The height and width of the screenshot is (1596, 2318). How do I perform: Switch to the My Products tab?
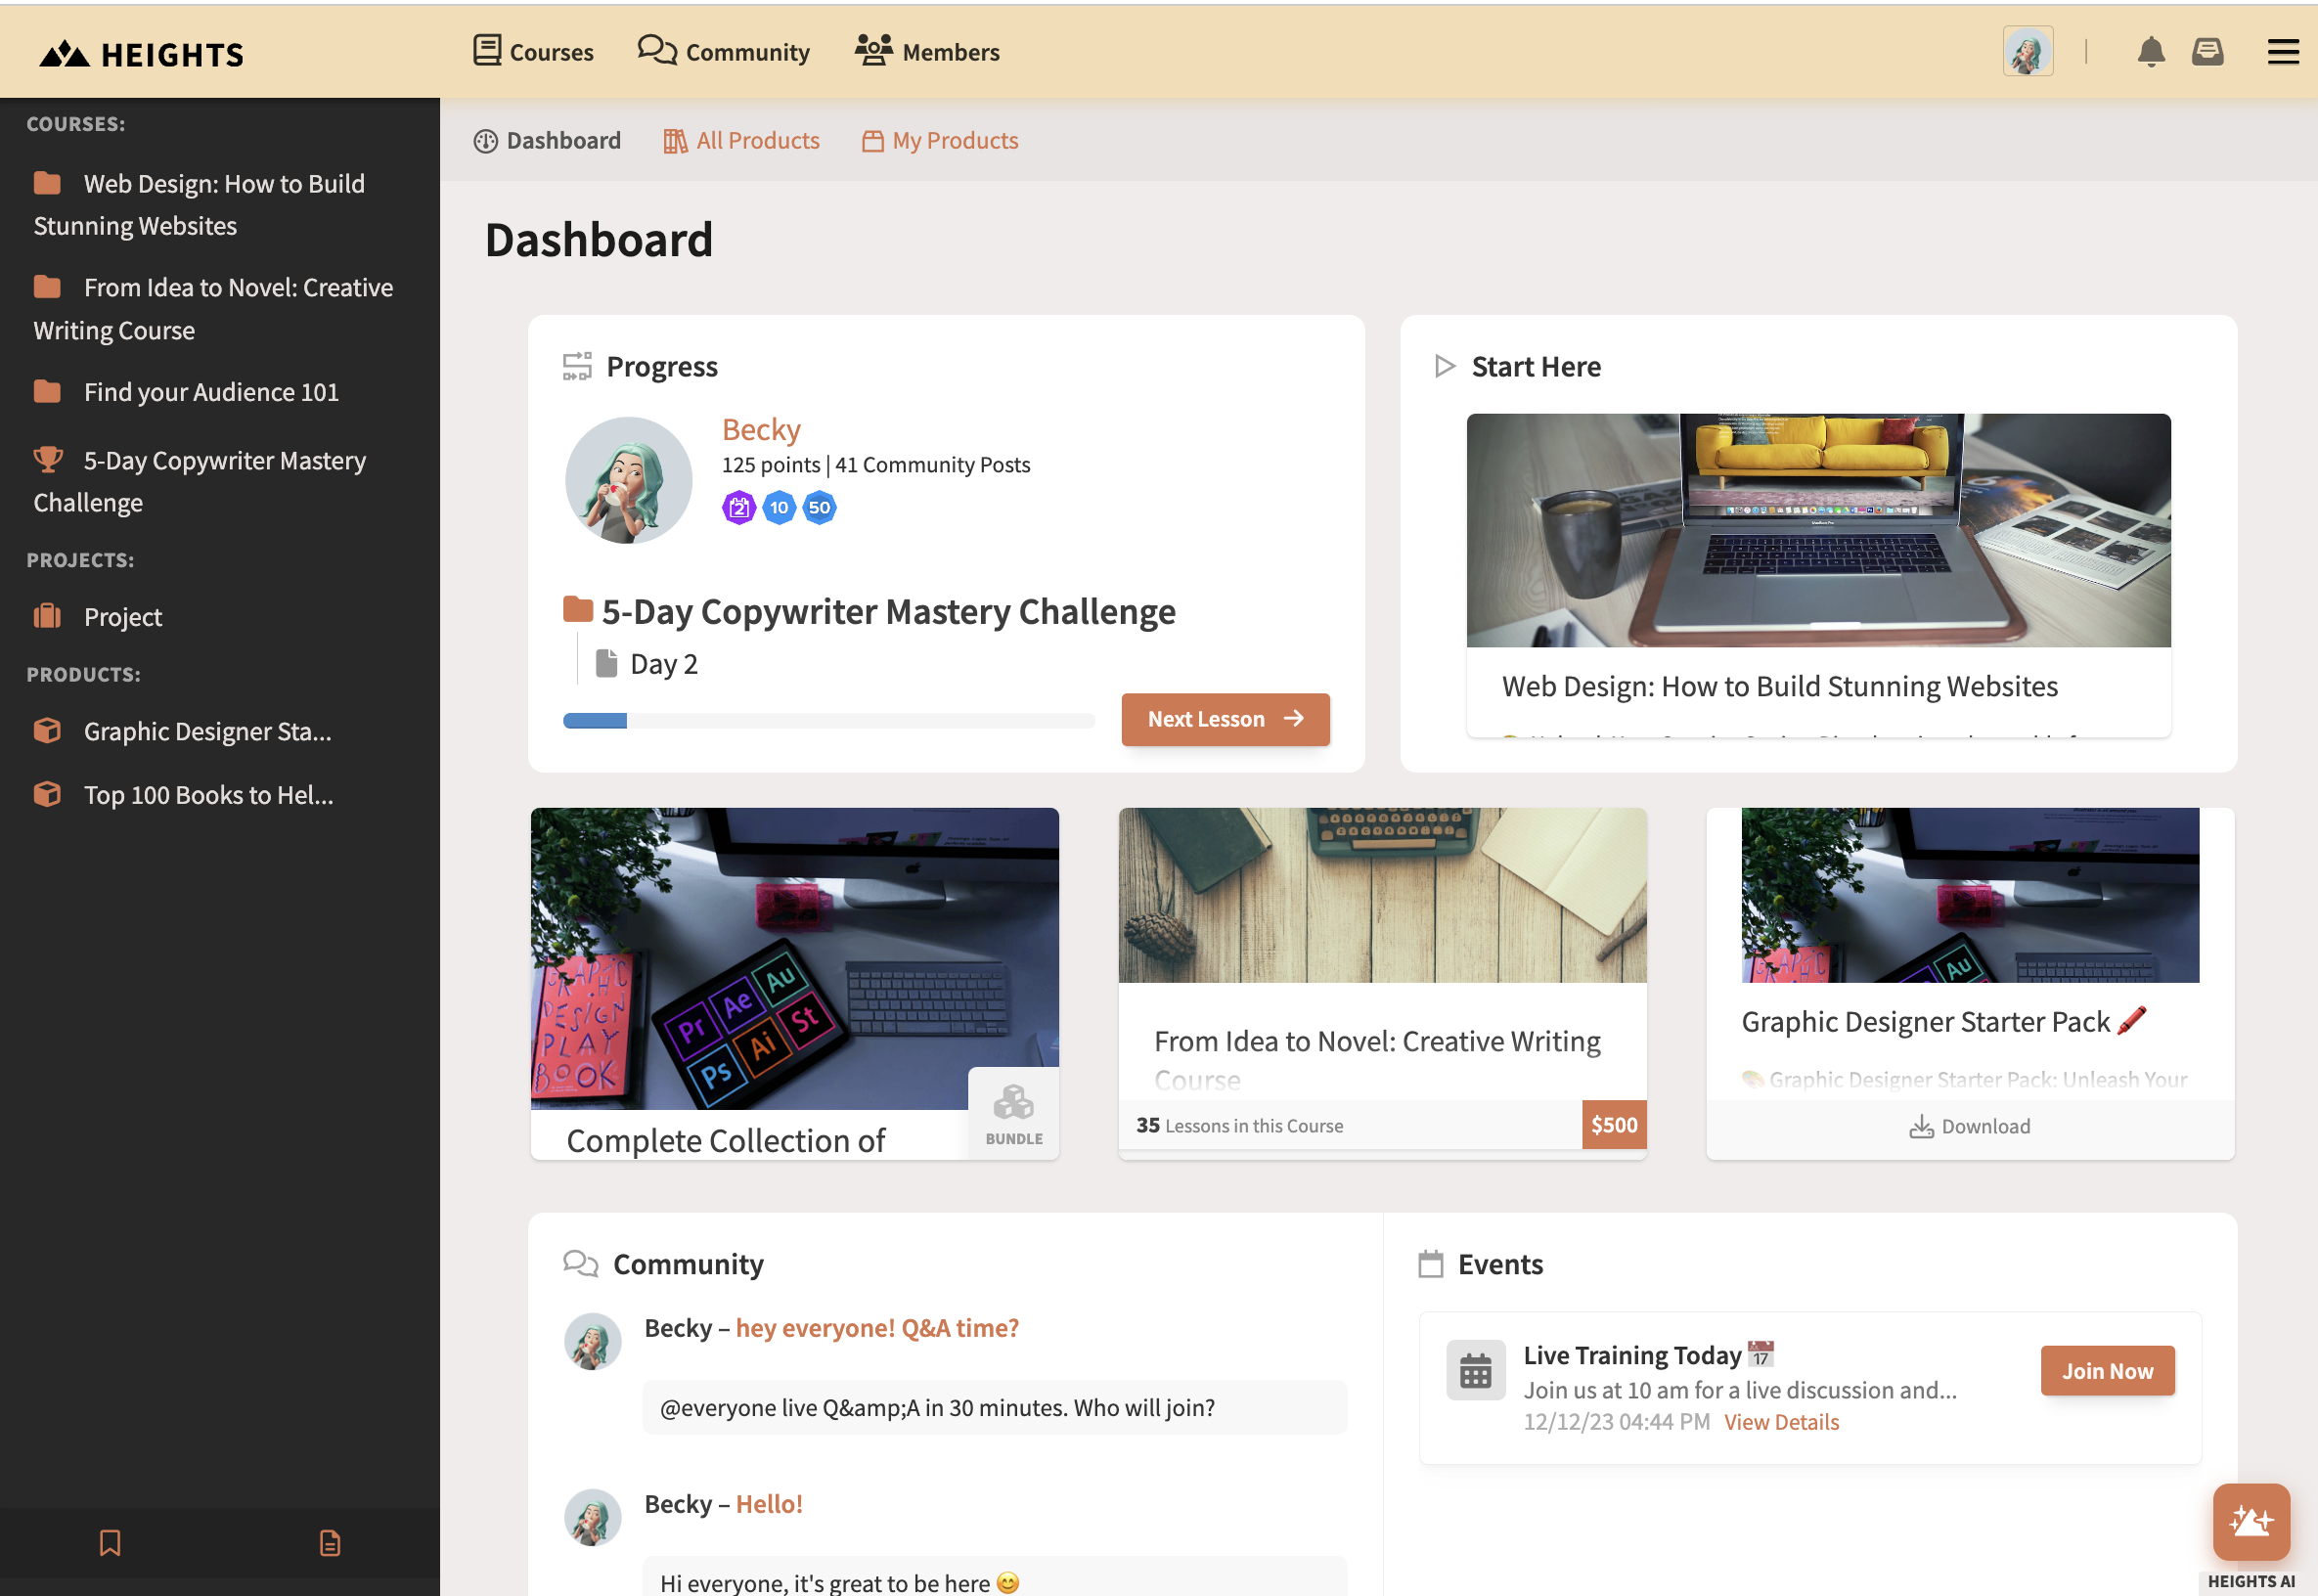940,141
